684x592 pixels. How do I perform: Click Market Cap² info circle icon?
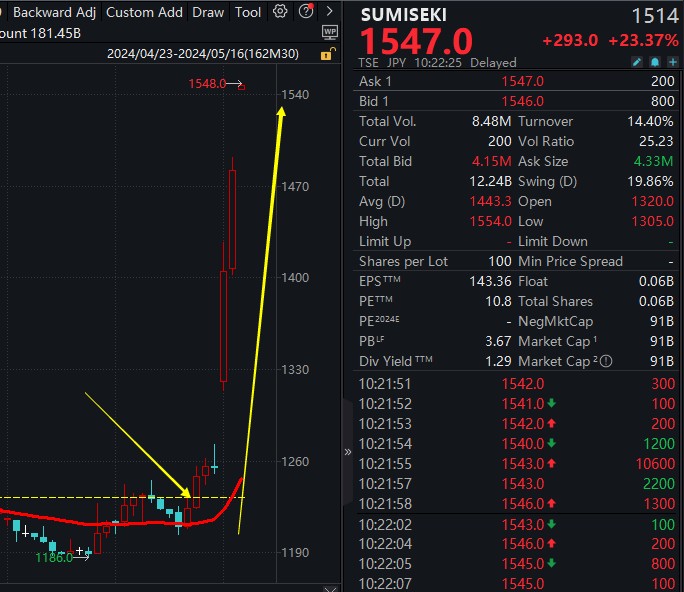click(x=606, y=361)
